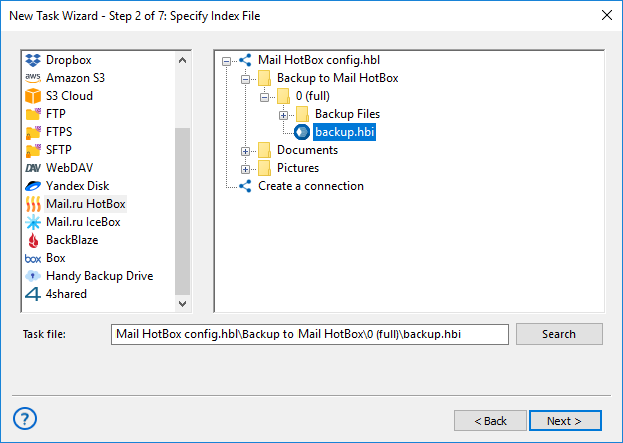Expand the Pictures folder
623x443 pixels.
pos(246,170)
